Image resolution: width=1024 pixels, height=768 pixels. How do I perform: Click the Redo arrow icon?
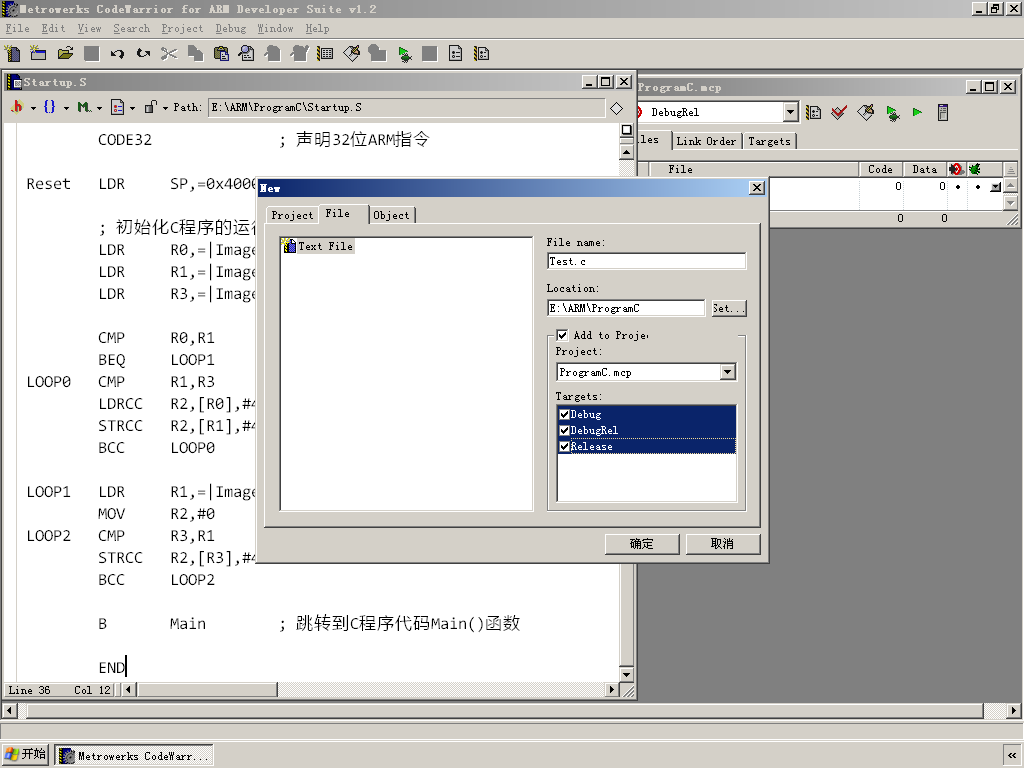143,54
